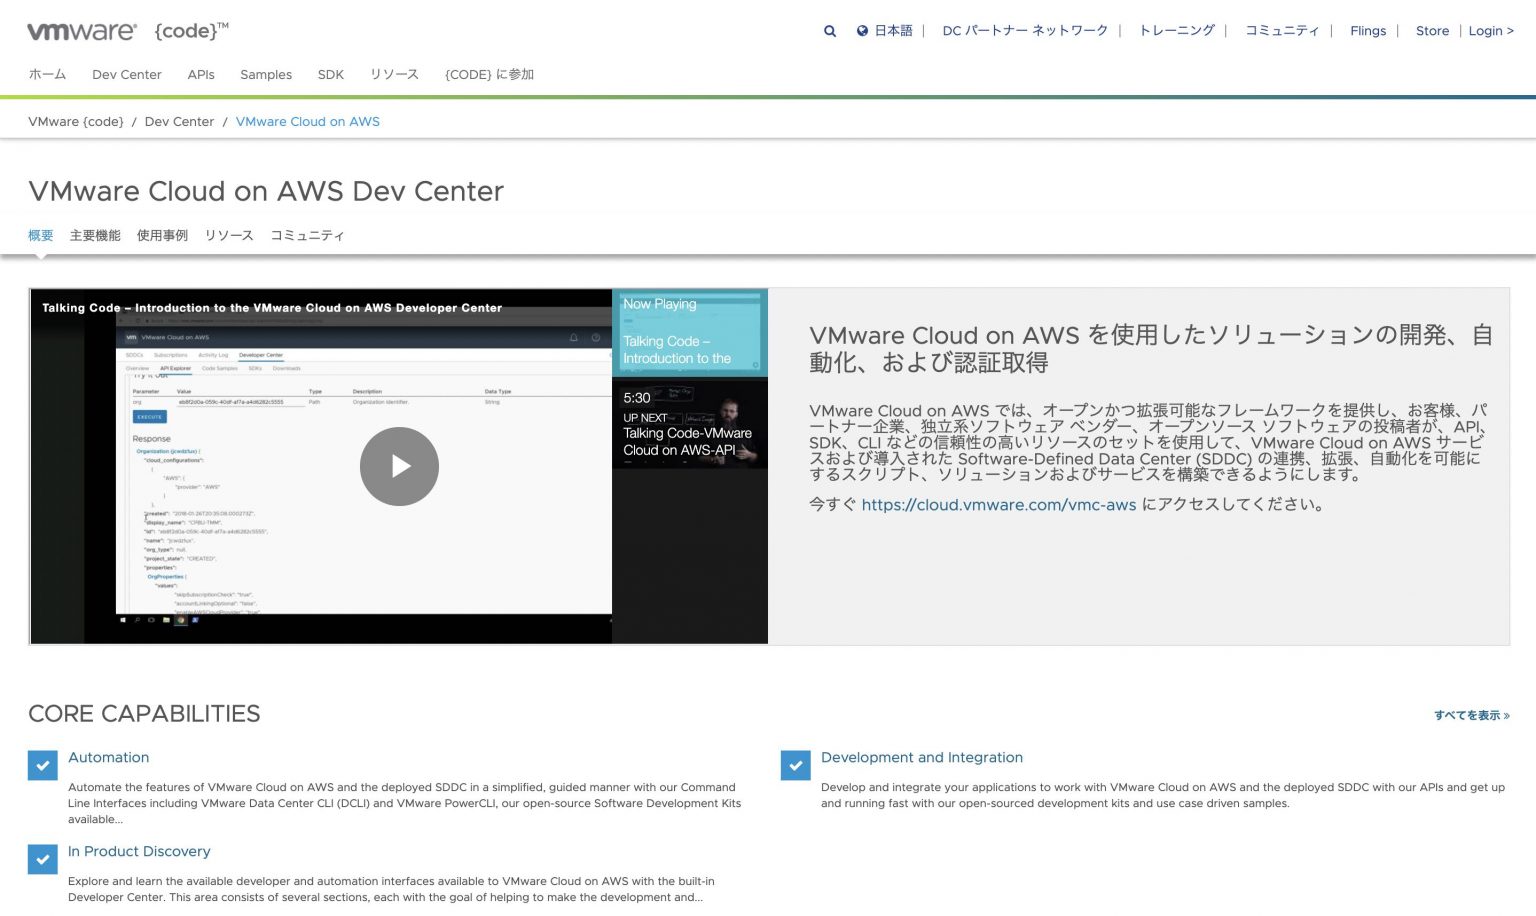Go to Flings page
The image size is (1536, 916).
[x=1368, y=31]
